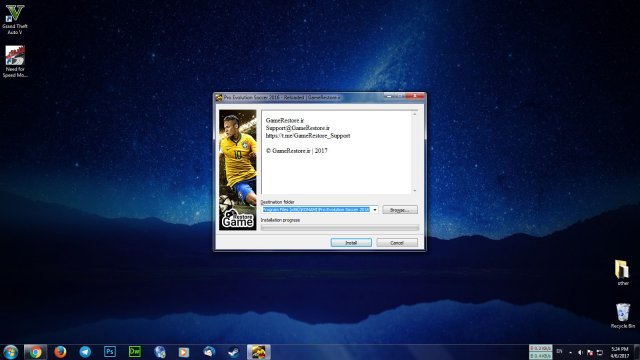The image size is (640, 360).
Task: Open the Recycle Bin icon
Action: coord(622,316)
